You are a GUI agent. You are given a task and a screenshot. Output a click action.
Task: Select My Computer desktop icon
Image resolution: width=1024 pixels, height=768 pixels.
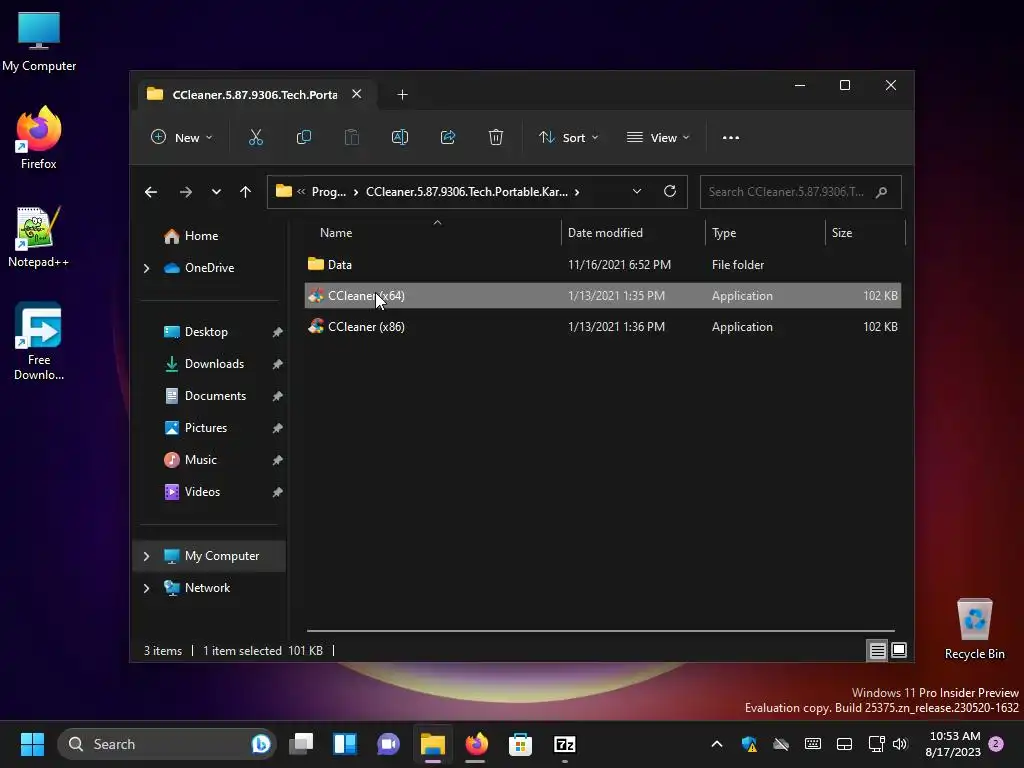point(39,40)
